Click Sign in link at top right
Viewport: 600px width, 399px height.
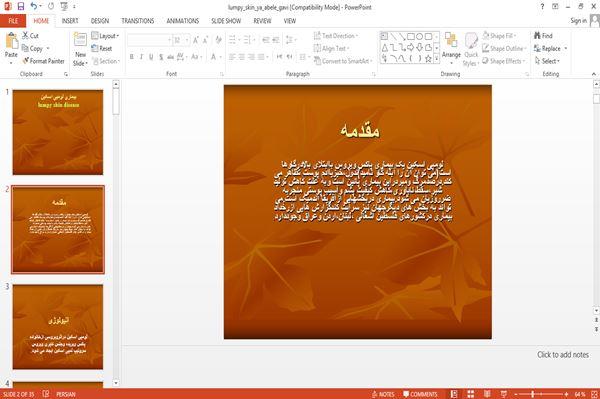coord(578,21)
